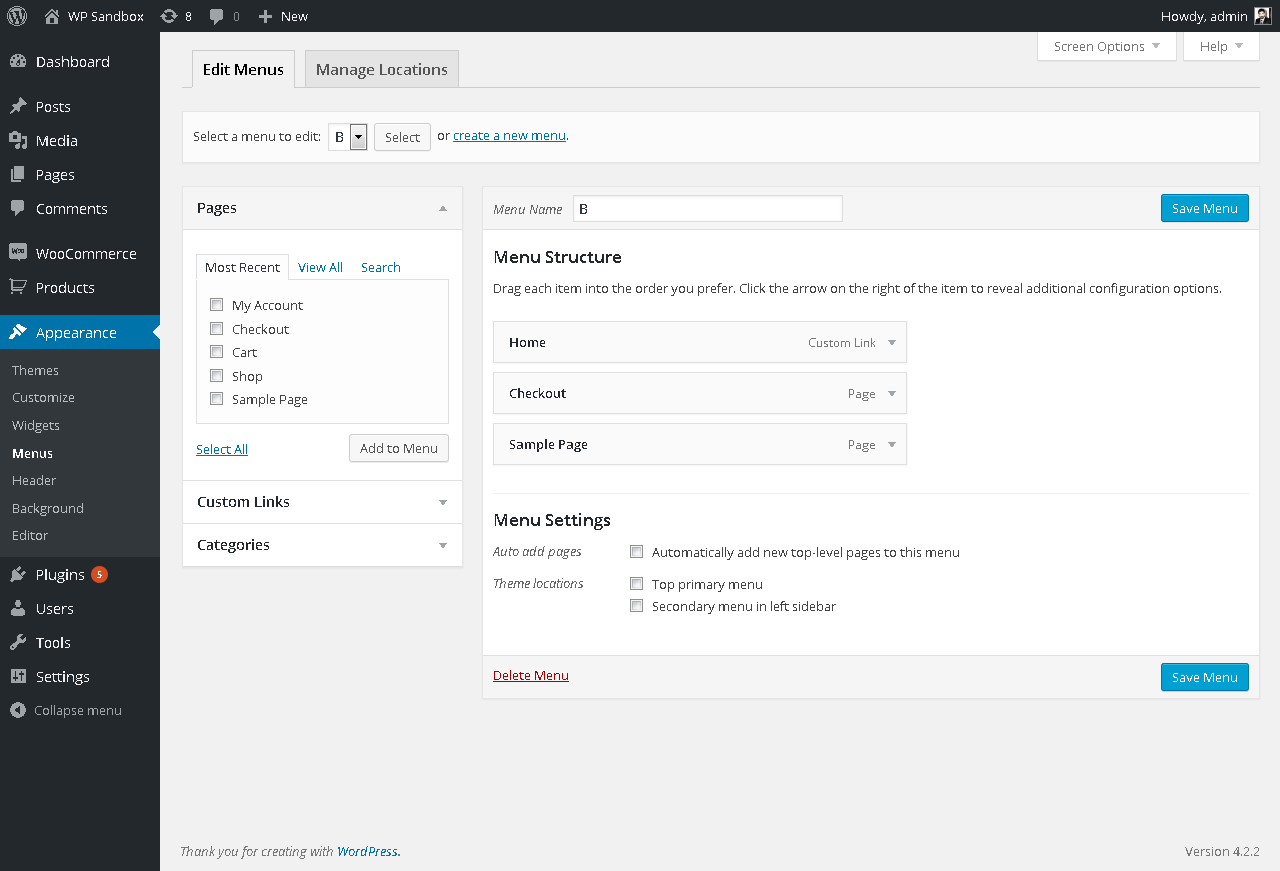
Task: Click the Menu Name input field
Action: (708, 209)
